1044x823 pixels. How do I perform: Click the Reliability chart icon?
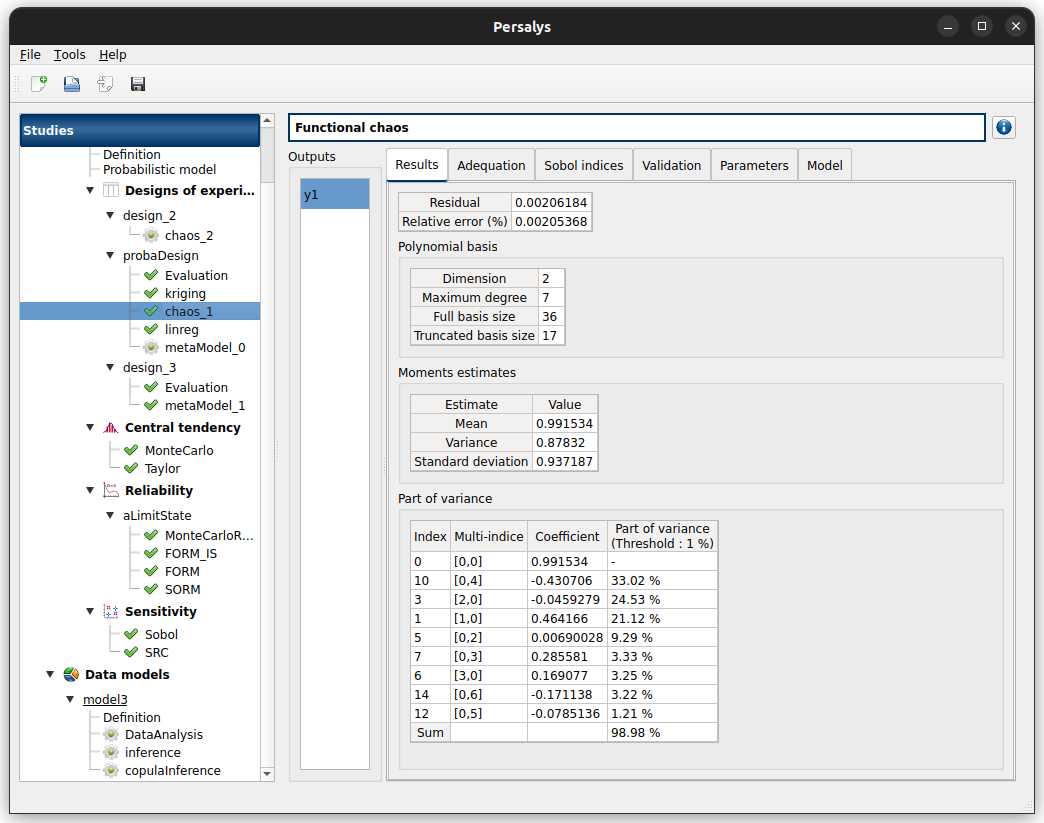[111, 491]
